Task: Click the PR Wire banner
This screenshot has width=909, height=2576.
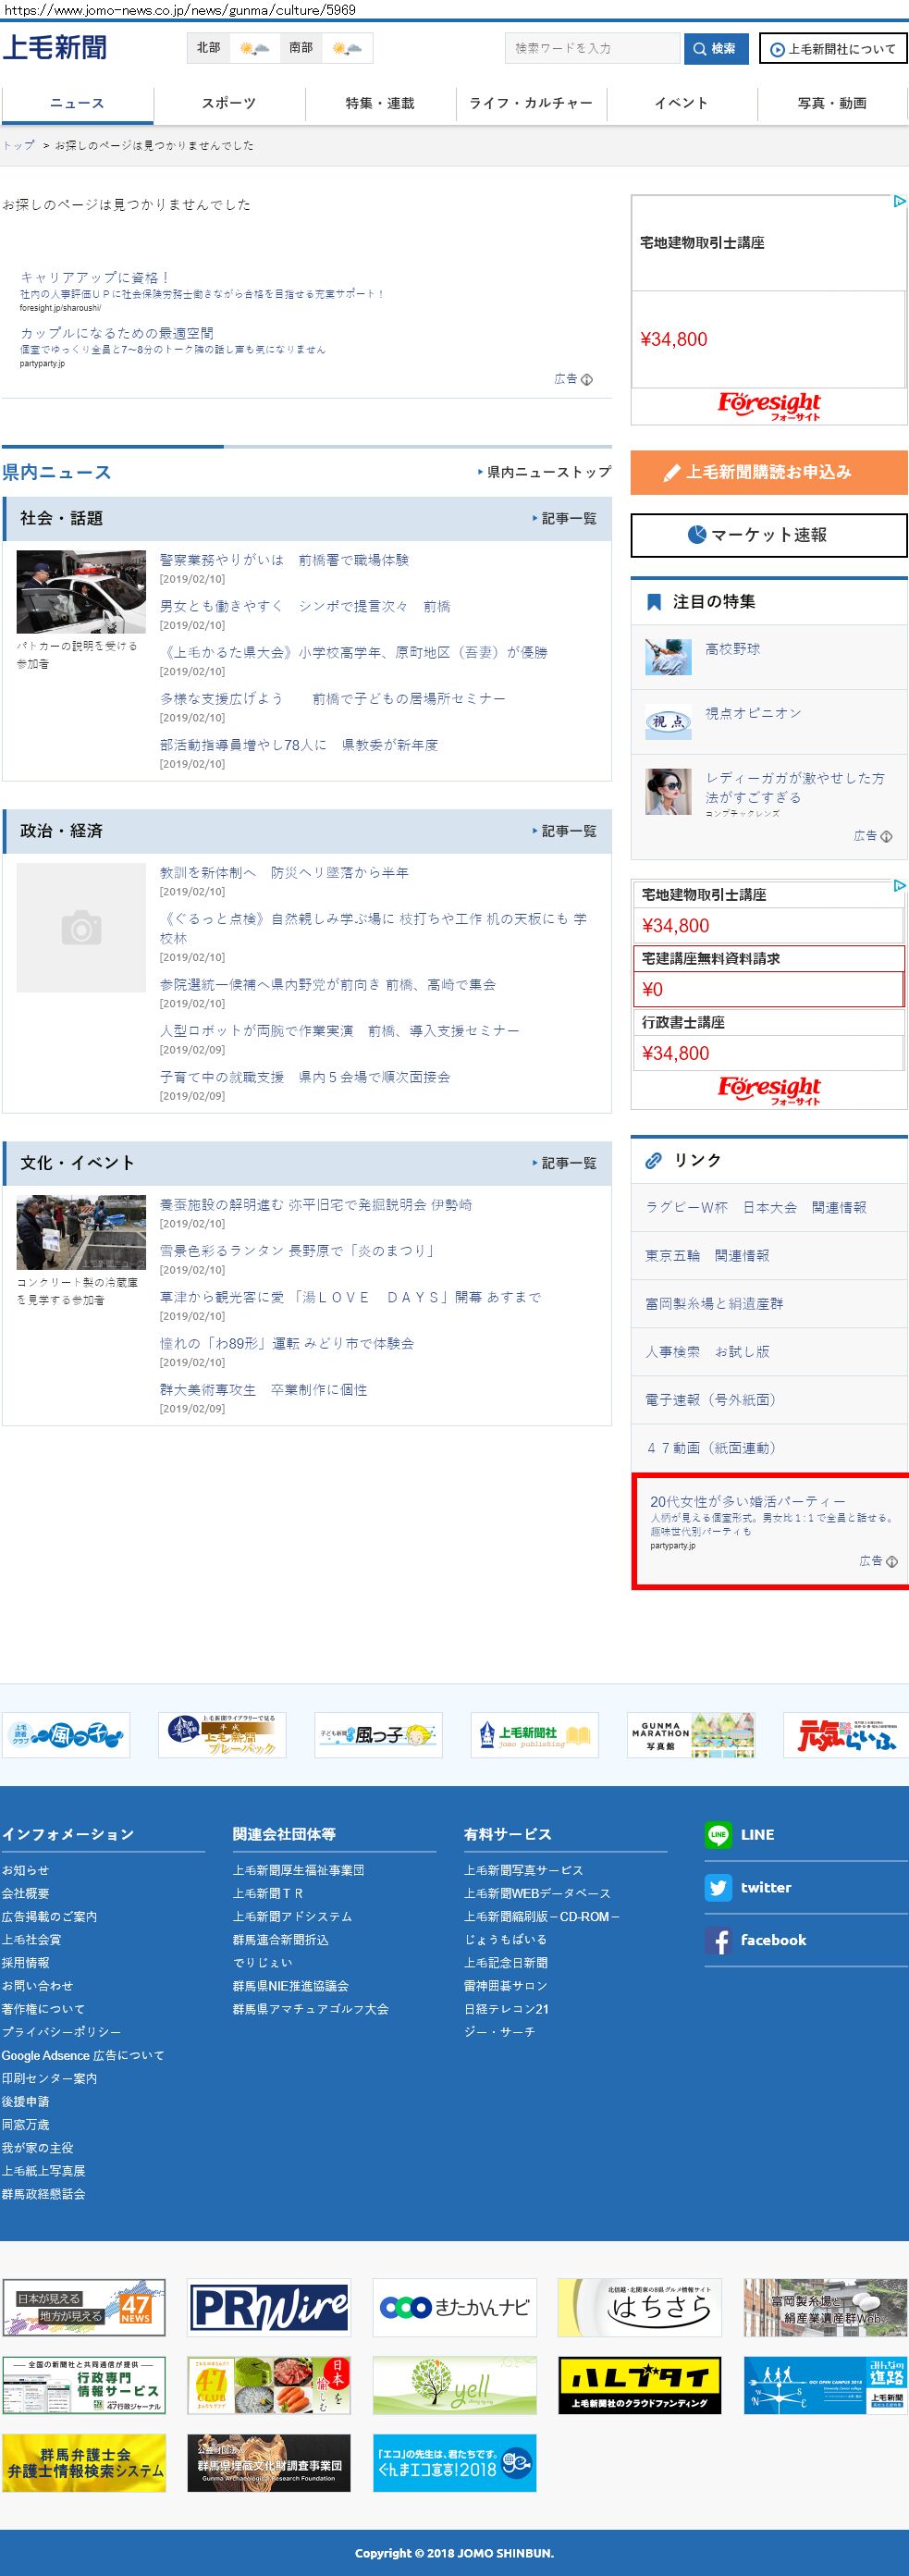Action: (x=269, y=2307)
